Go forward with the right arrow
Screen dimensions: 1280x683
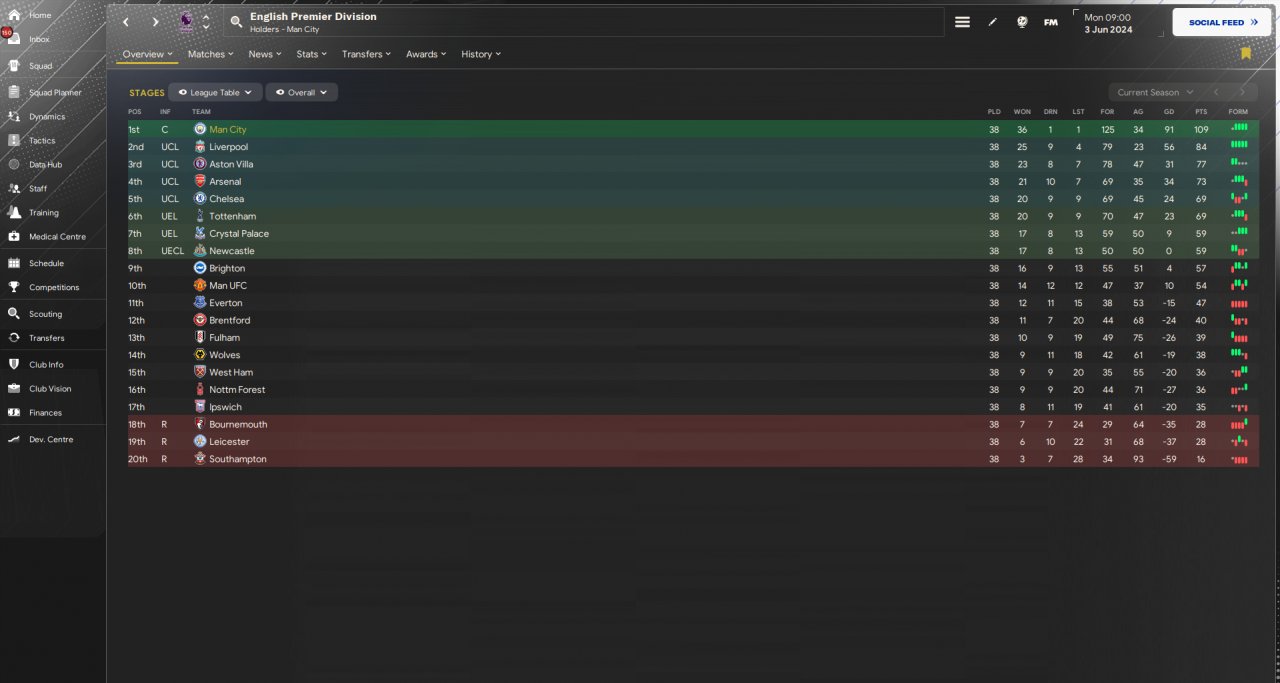coord(155,22)
